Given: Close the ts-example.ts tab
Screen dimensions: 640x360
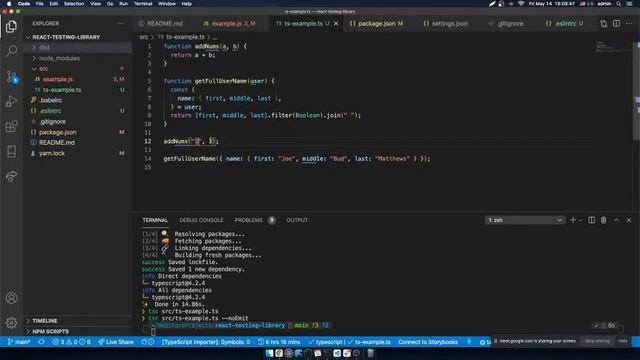Looking at the screenshot, I should click(336, 24).
